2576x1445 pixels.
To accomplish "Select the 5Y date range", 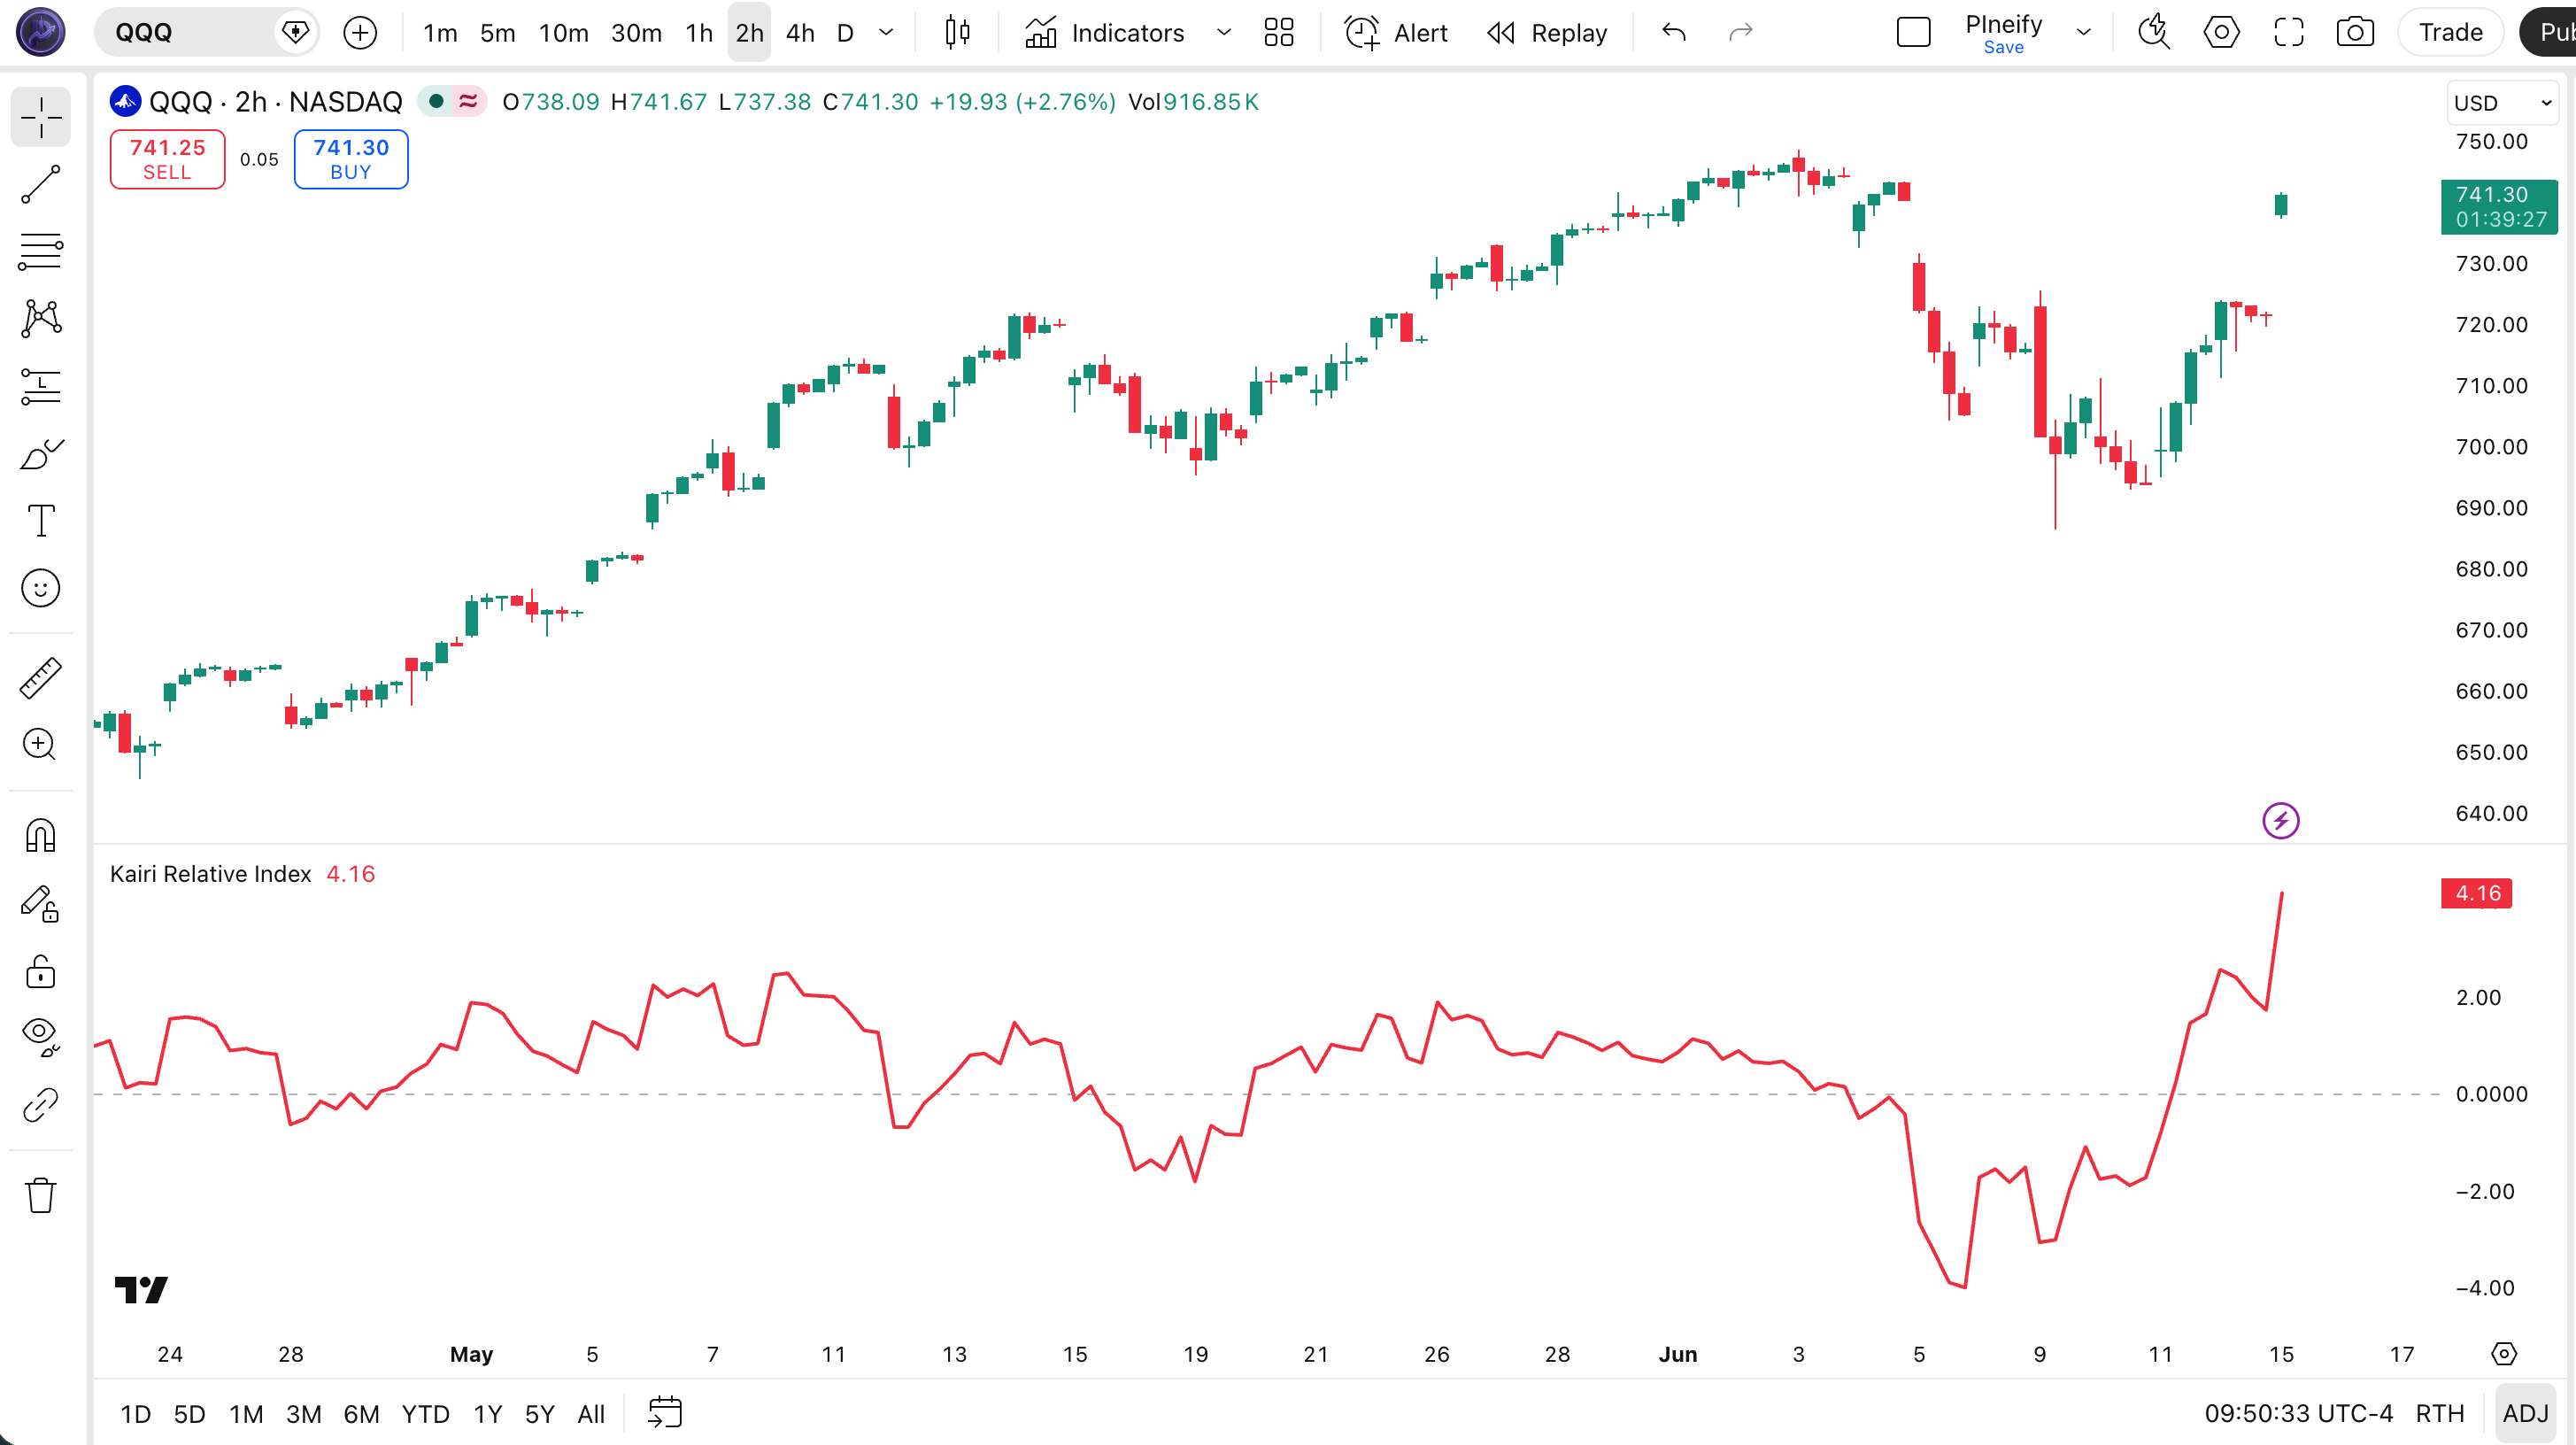I will click(x=539, y=1414).
